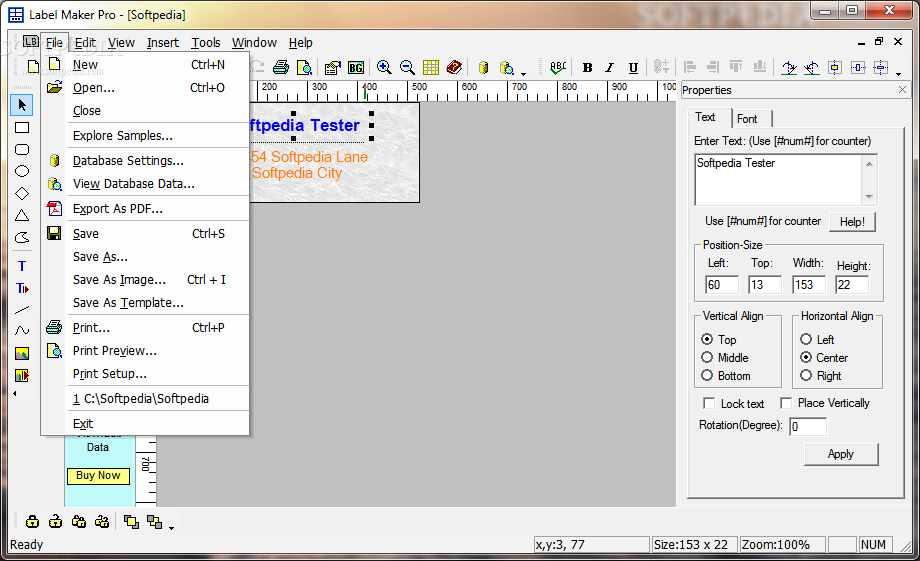Expand overflow arrow after database view icon
Viewport: 920px width, 561px height.
point(523,73)
